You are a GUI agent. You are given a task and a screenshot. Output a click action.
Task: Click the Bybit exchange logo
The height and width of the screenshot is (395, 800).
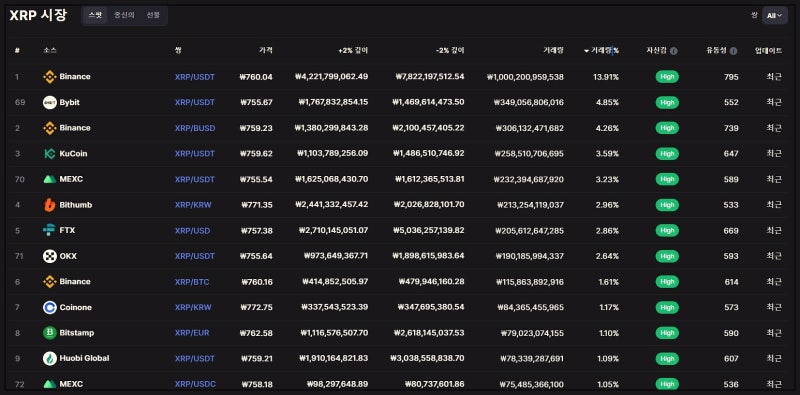(49, 103)
